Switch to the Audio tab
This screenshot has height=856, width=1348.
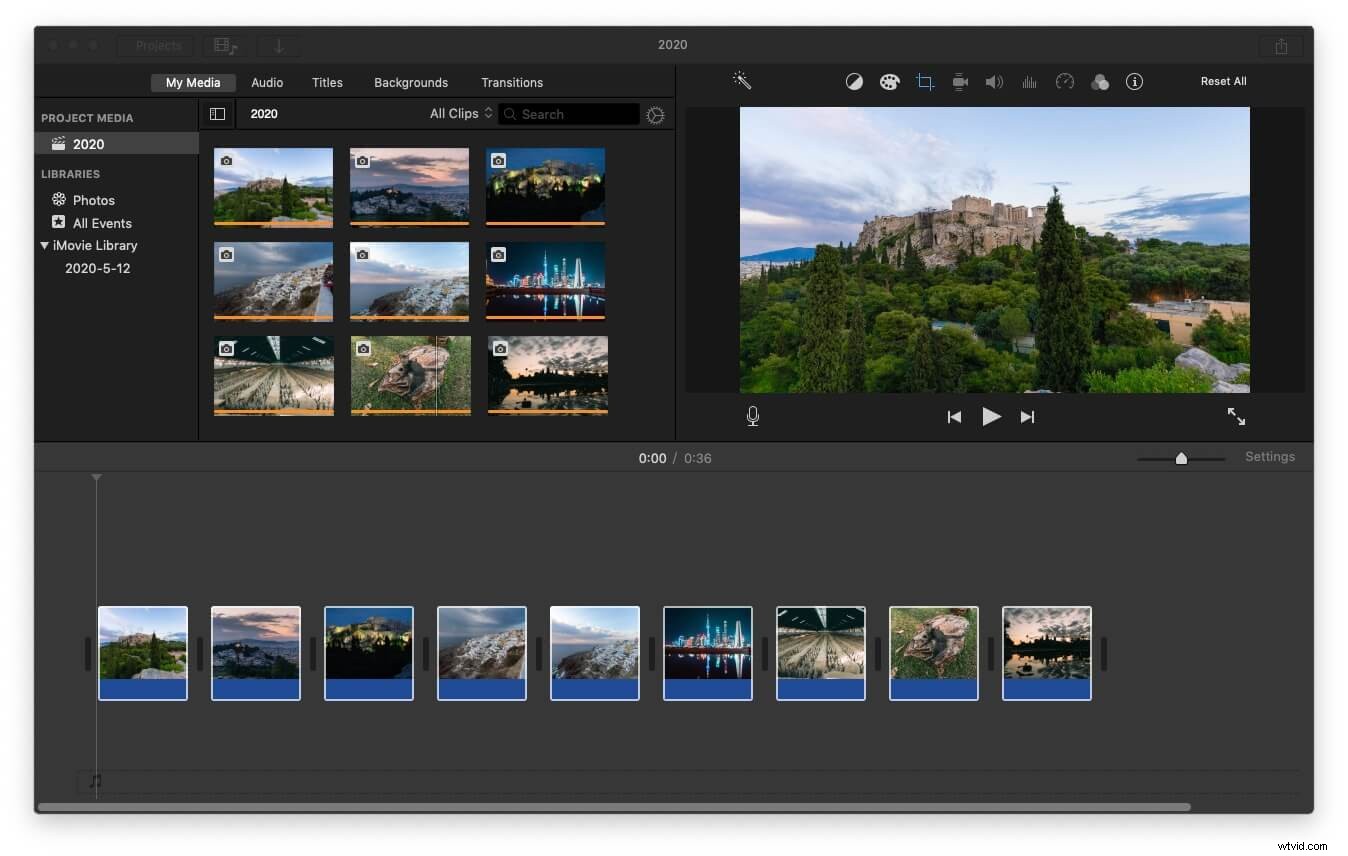pyautogui.click(x=266, y=82)
